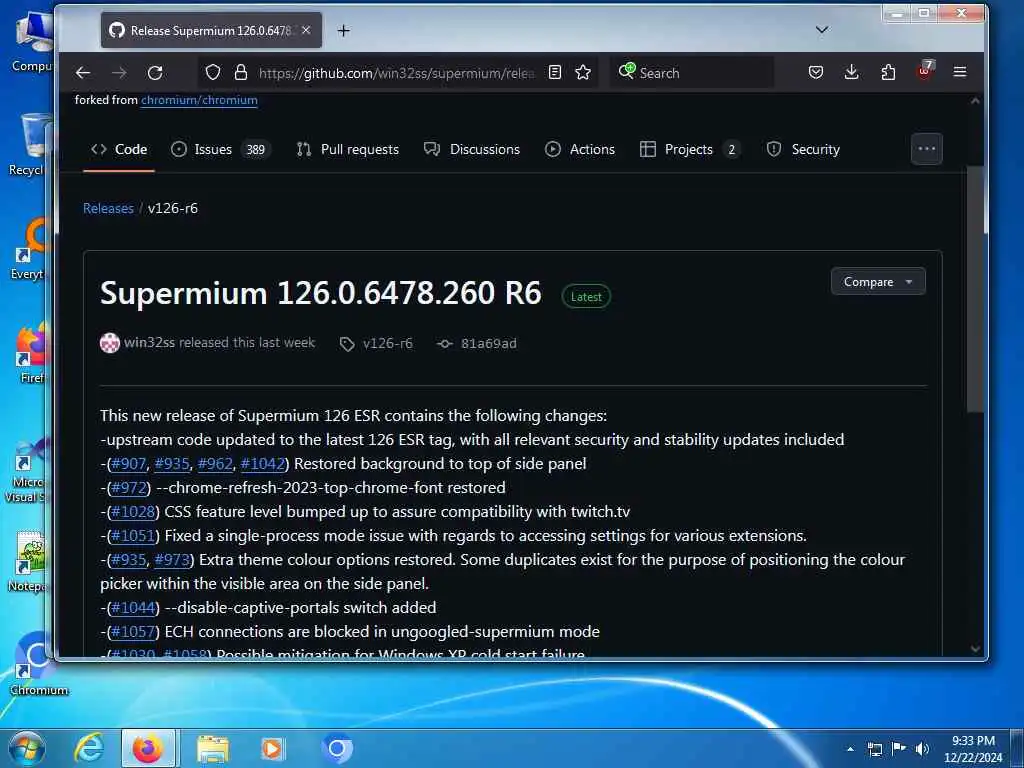Open the repository overflow menu with three dots
This screenshot has height=768, width=1024.
tap(926, 149)
